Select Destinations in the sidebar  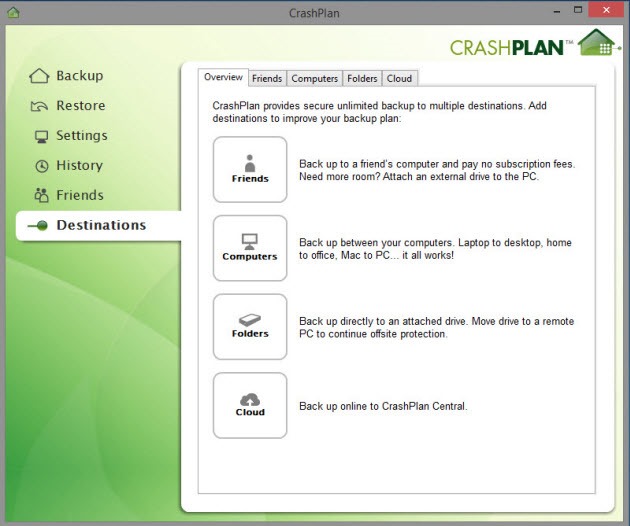98,225
